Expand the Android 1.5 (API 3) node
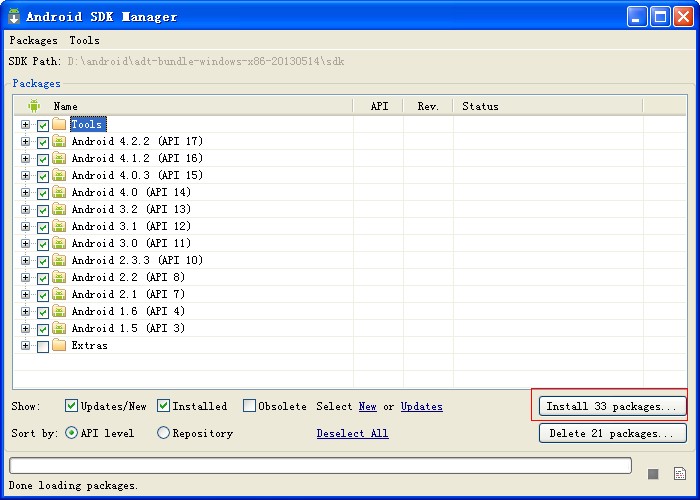This screenshot has width=700, height=500. tap(25, 329)
